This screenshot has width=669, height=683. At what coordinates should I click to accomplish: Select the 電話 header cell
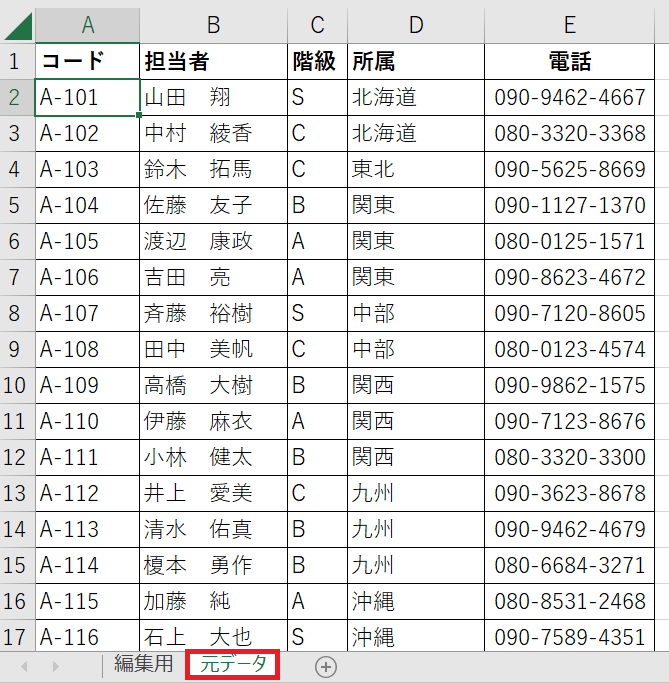(570, 61)
